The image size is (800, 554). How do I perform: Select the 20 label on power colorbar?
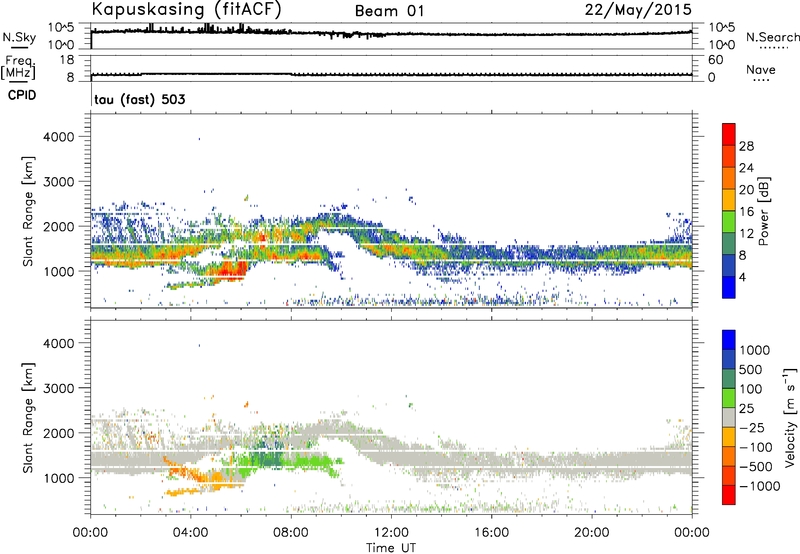click(746, 190)
